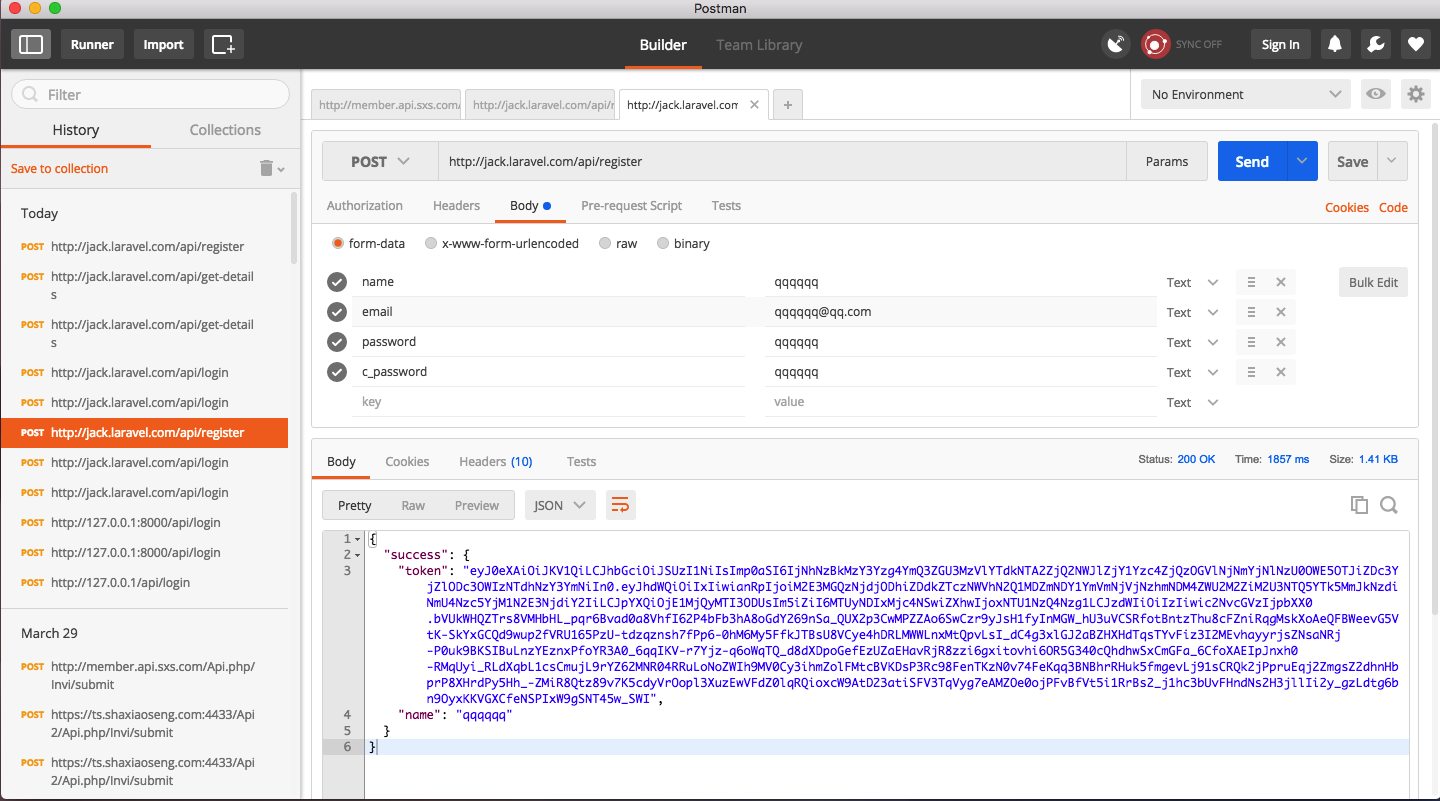Open the JSON format dropdown

tap(560, 505)
